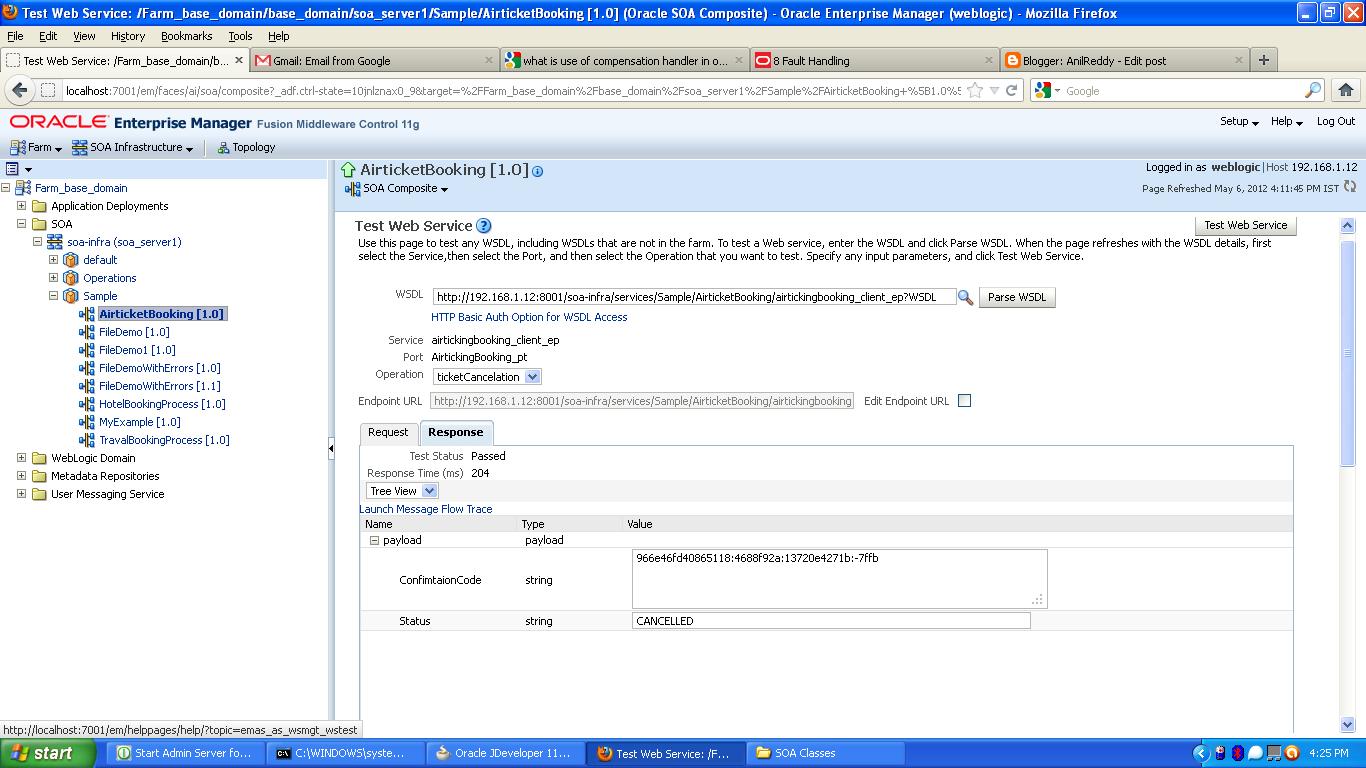Click the ConfimtaionCode value text area

click(x=839, y=579)
